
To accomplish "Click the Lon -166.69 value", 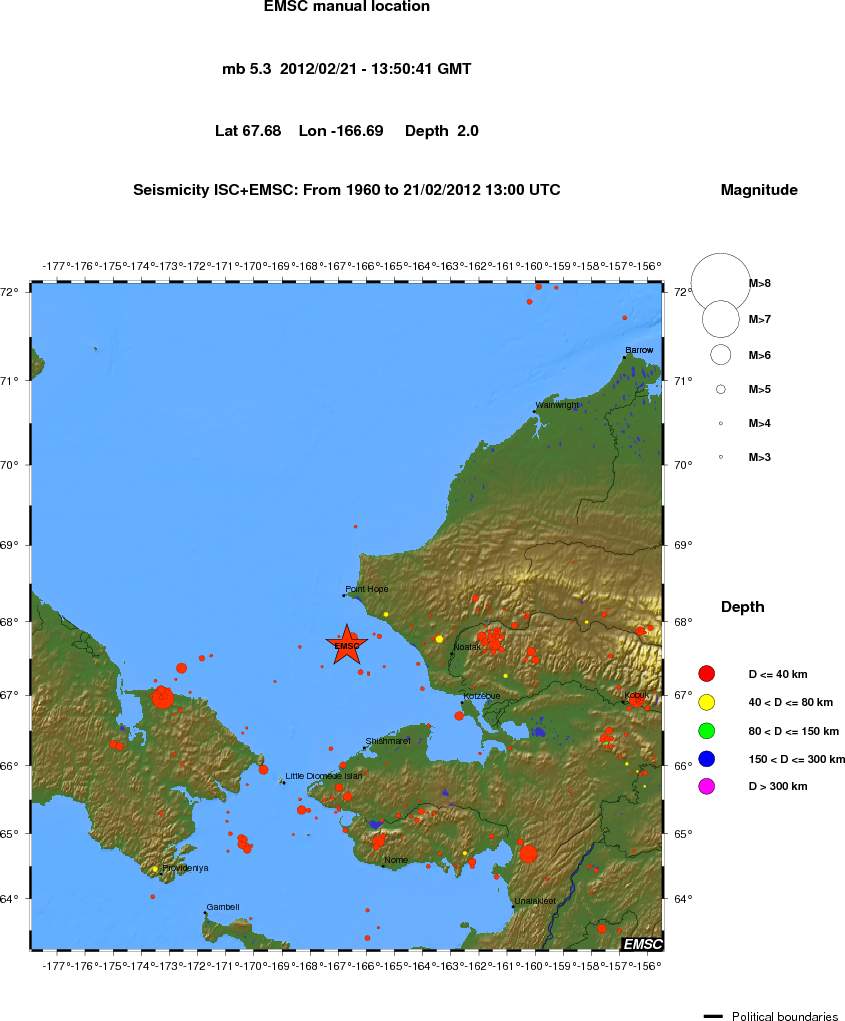I will click(341, 131).
